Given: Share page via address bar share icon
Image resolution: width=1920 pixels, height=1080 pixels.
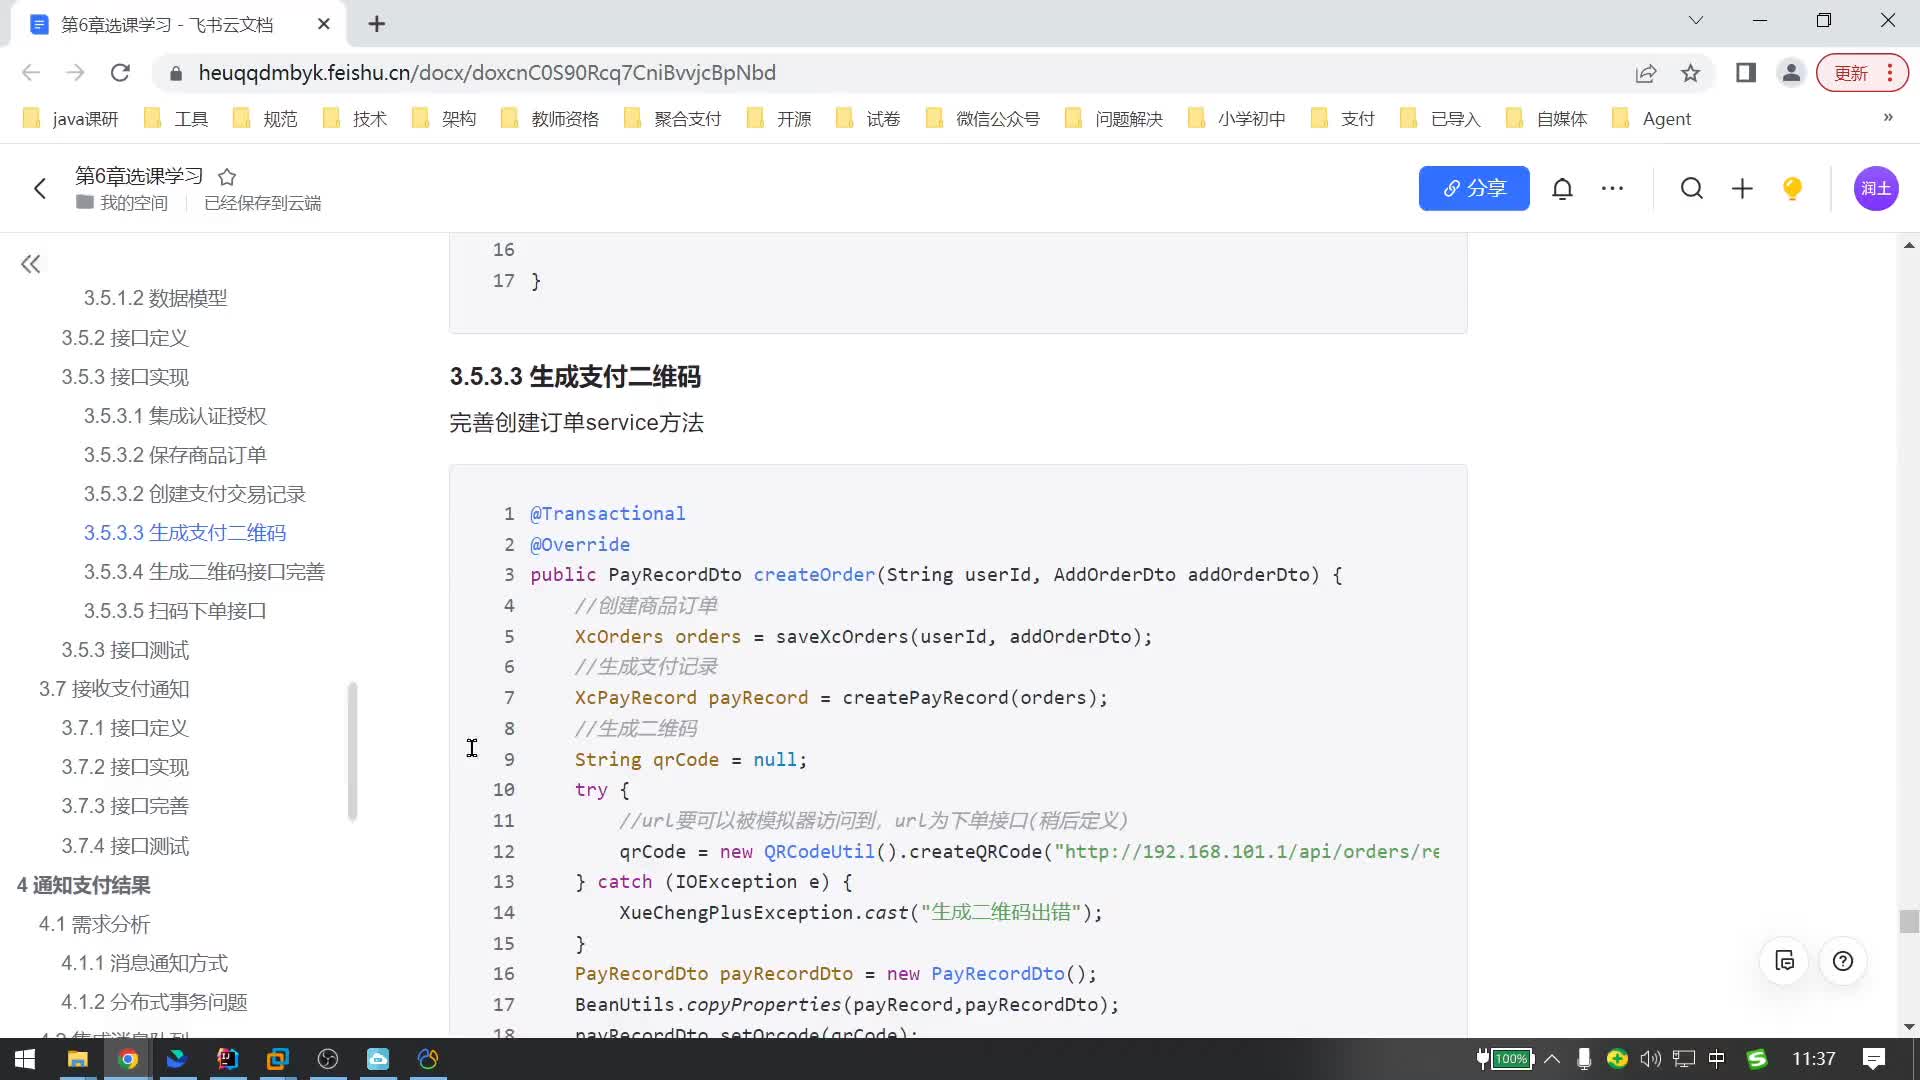Looking at the screenshot, I should click(x=1646, y=73).
